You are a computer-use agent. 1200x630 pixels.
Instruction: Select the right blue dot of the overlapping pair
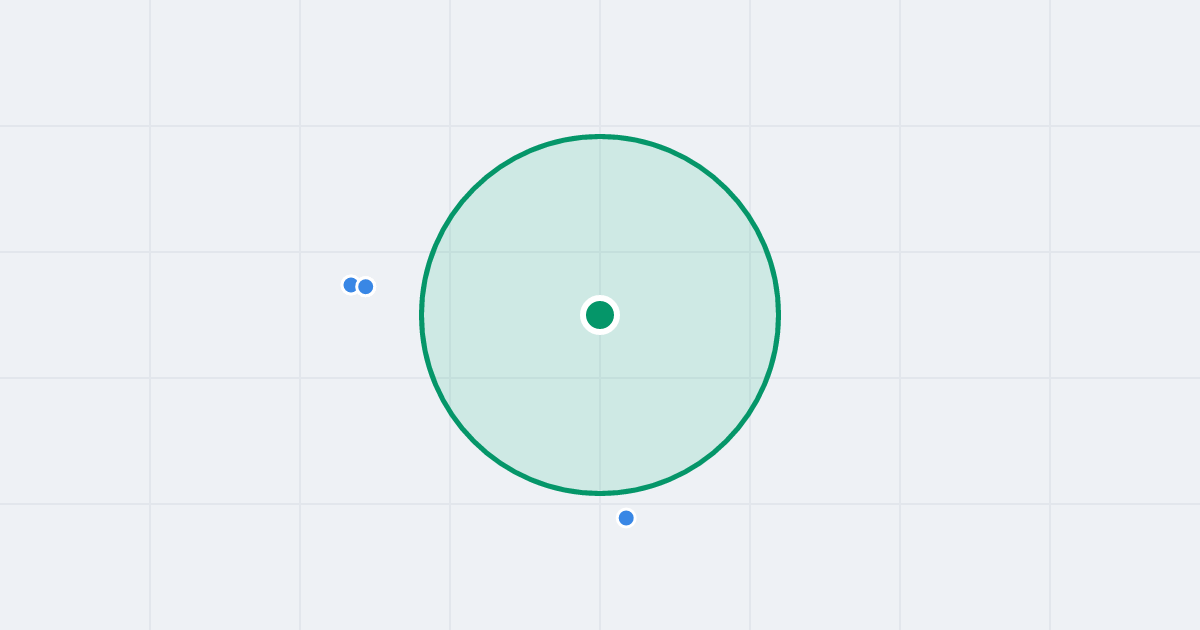pos(366,287)
